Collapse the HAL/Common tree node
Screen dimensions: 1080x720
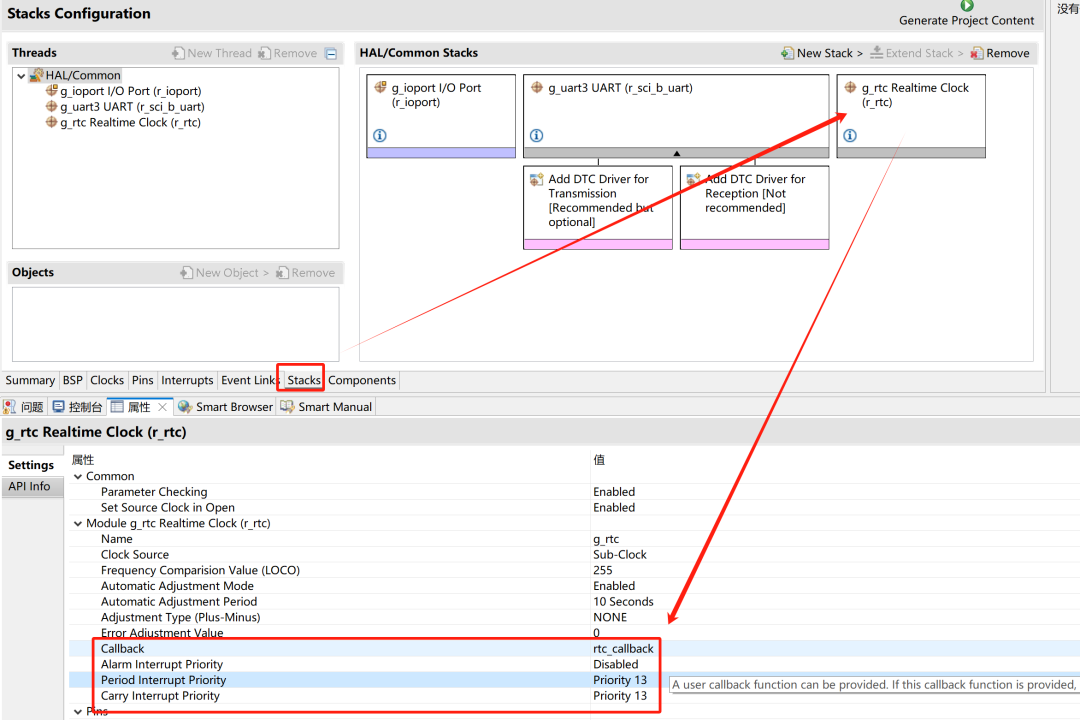[x=21, y=75]
